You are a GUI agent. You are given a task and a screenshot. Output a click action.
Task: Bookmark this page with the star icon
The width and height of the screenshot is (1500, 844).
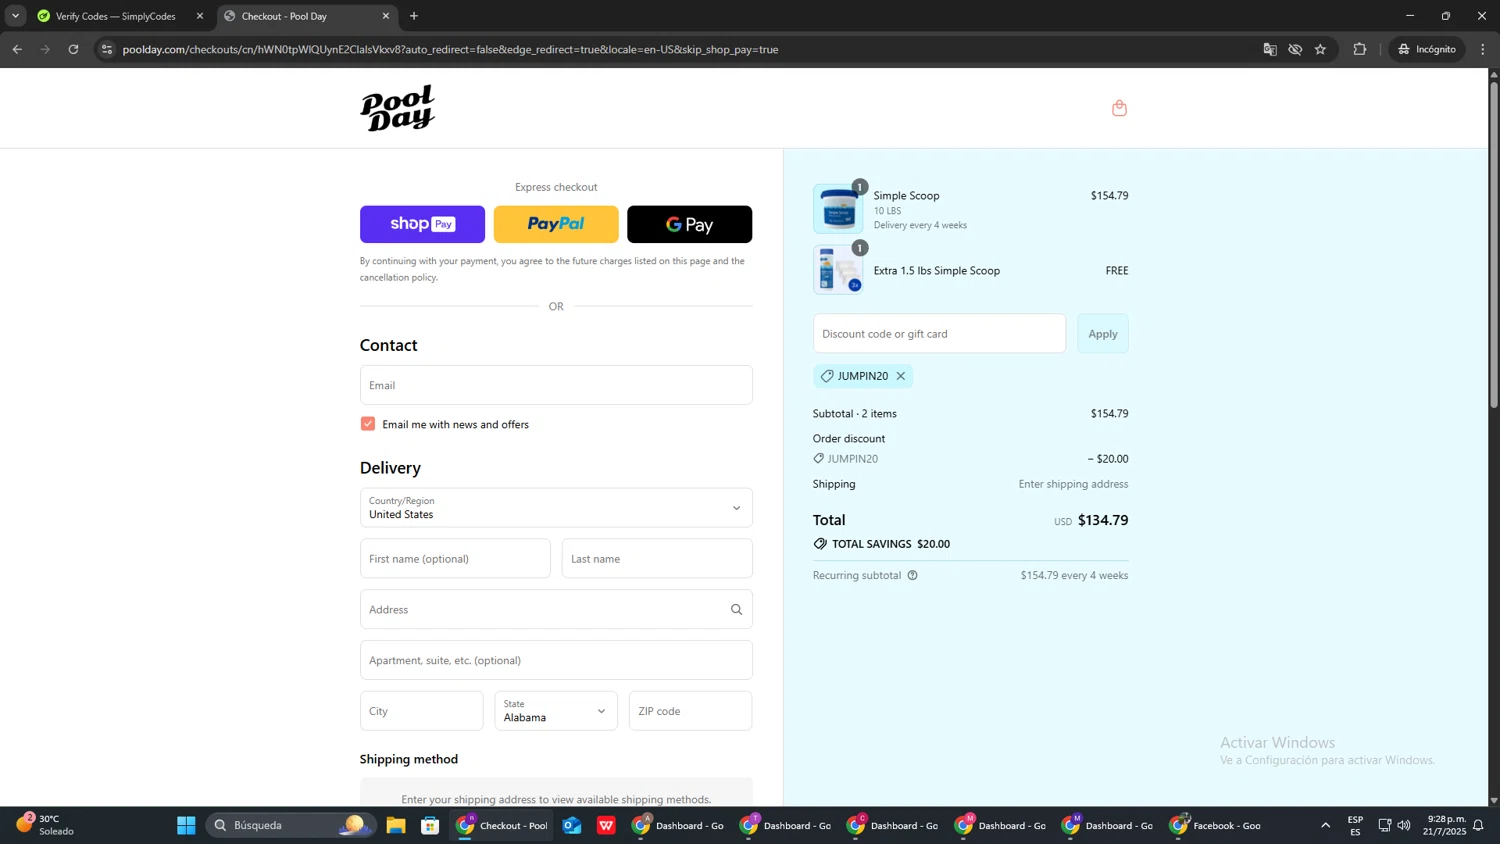1320,49
